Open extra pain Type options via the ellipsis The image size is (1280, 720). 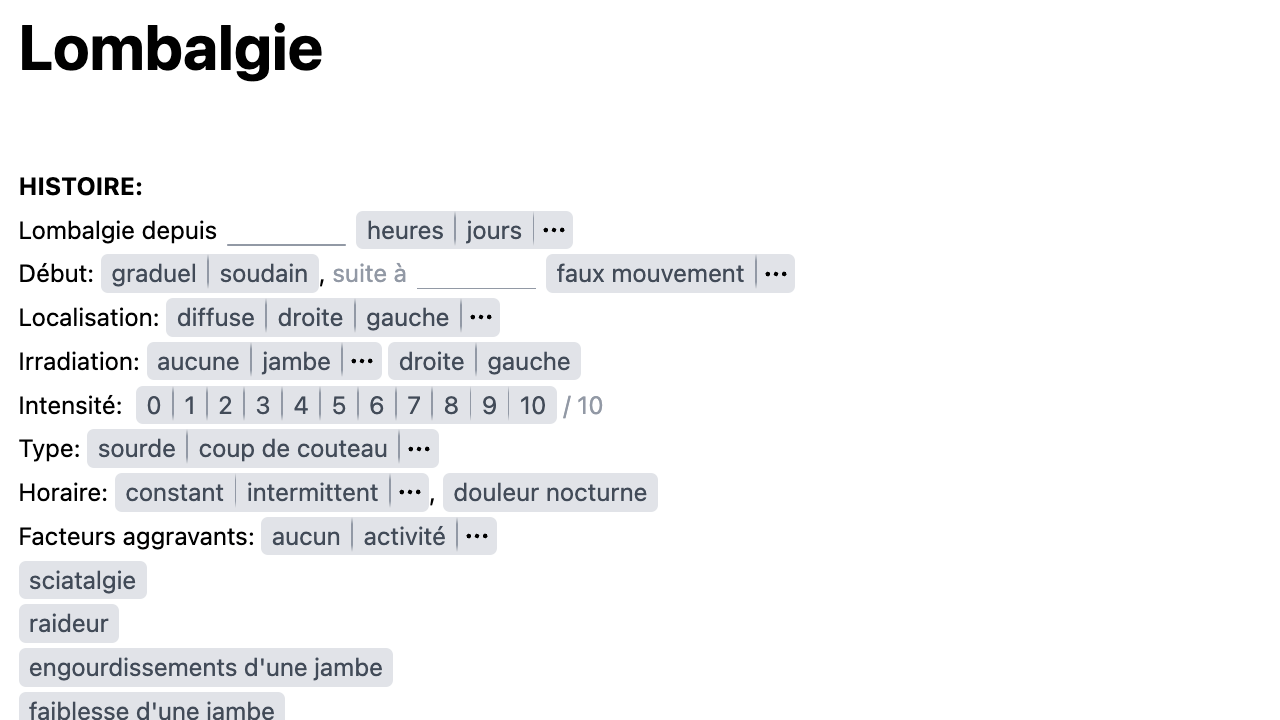coord(419,448)
